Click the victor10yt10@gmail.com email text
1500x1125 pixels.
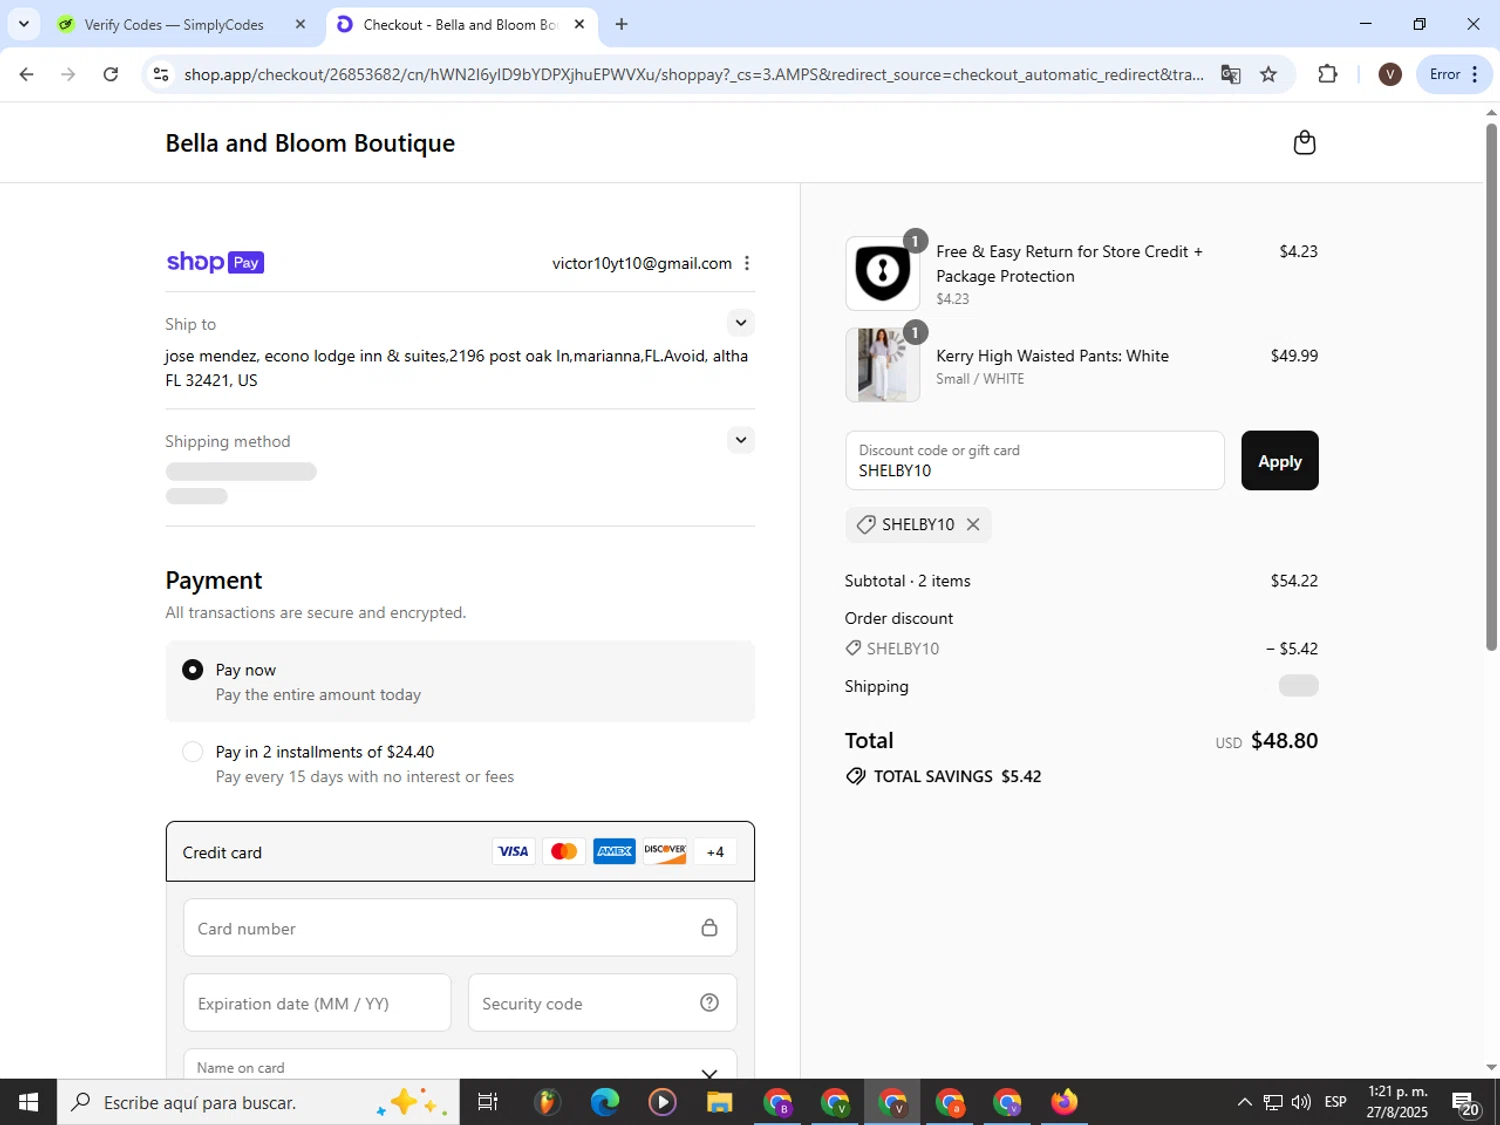642,263
